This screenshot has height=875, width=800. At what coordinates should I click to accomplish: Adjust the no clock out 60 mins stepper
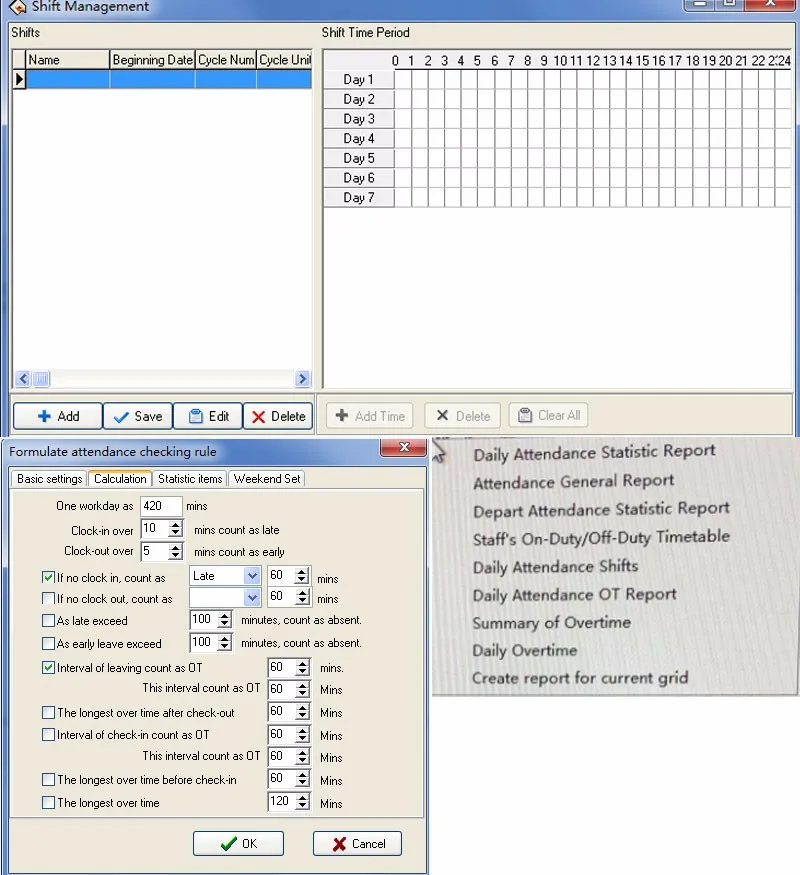coord(302,597)
